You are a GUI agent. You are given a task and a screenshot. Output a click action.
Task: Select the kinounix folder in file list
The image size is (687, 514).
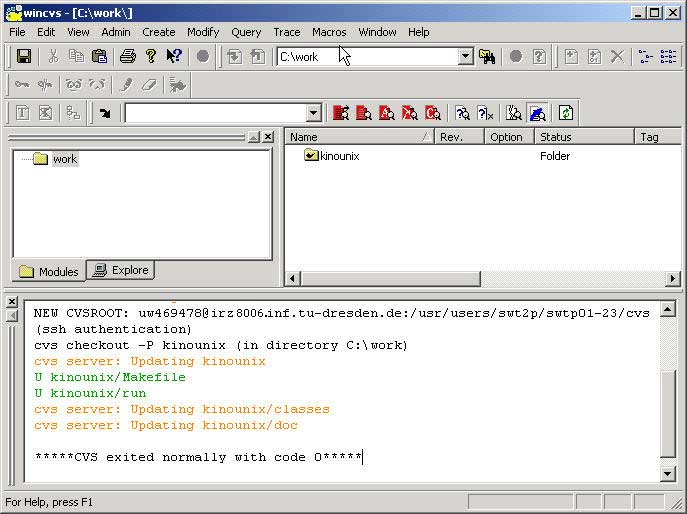click(x=339, y=156)
